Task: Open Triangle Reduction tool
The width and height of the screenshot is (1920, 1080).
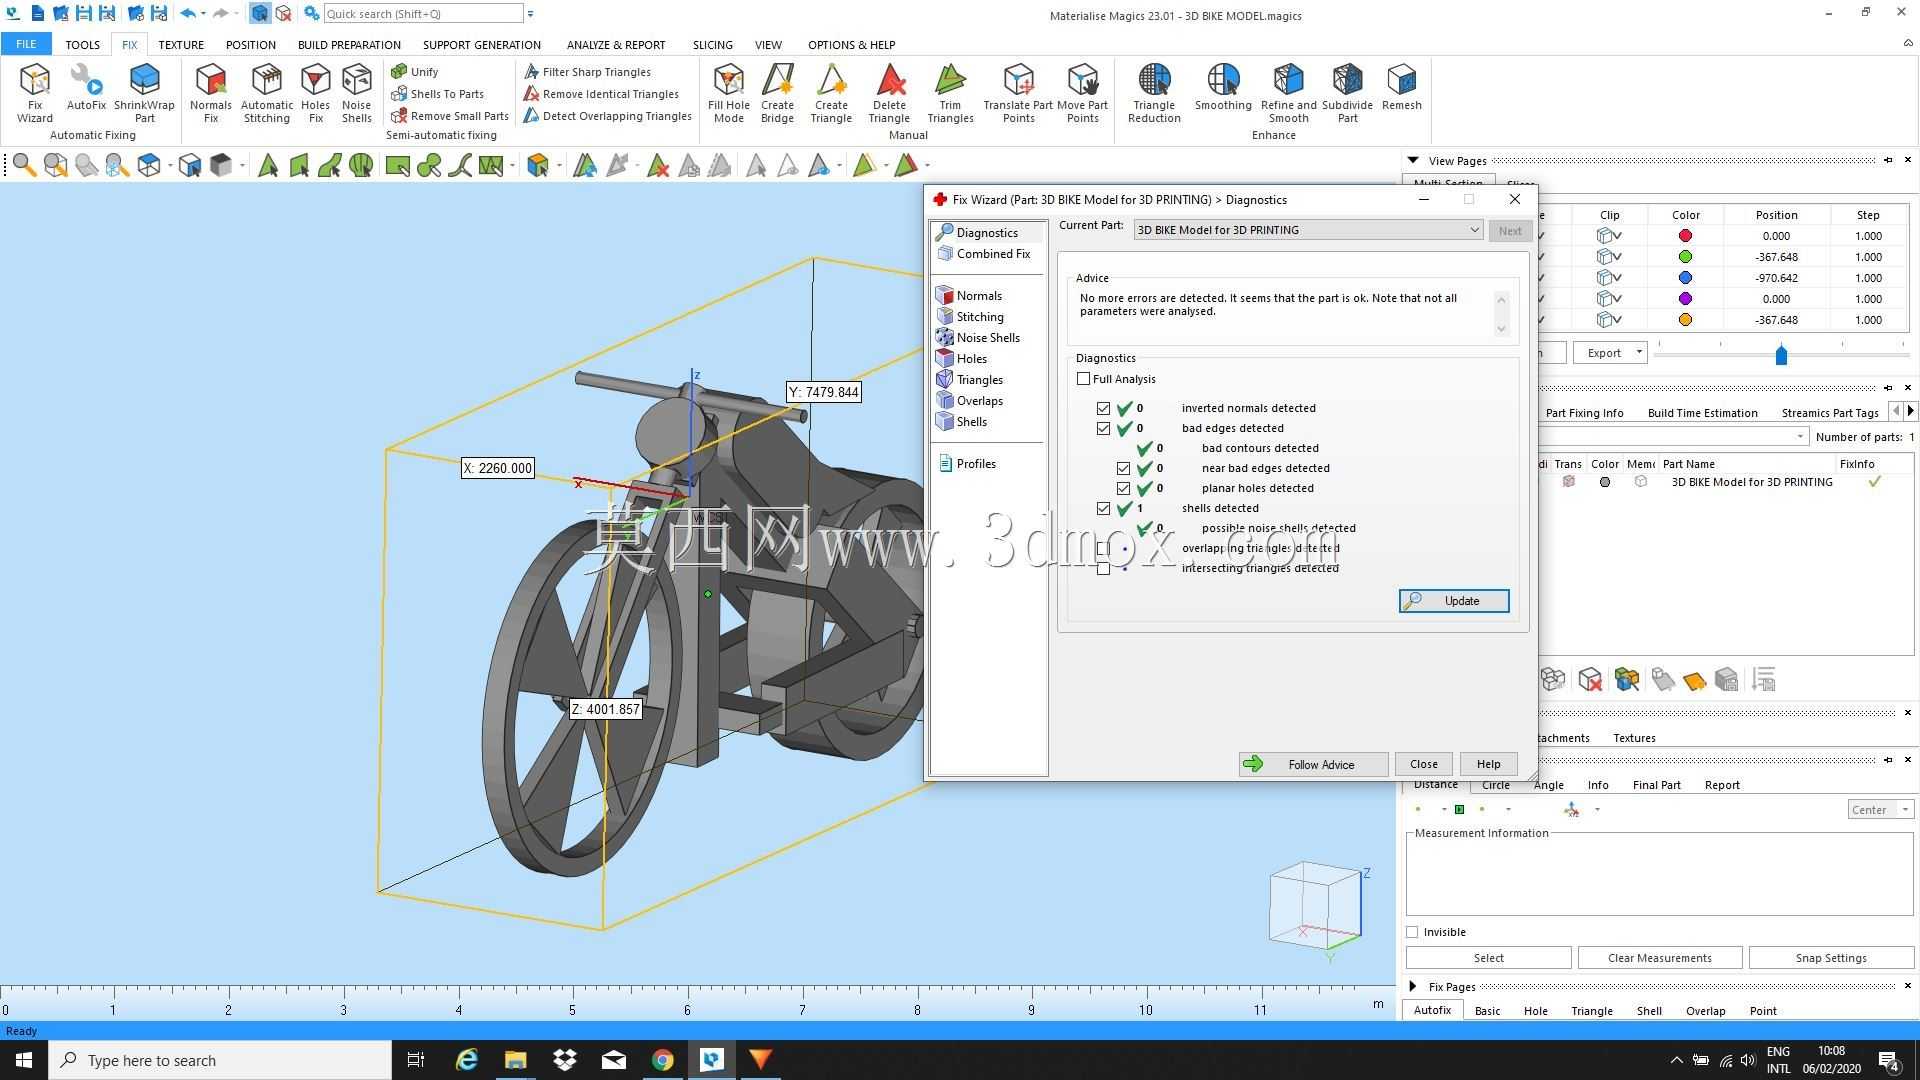Action: [x=1154, y=93]
